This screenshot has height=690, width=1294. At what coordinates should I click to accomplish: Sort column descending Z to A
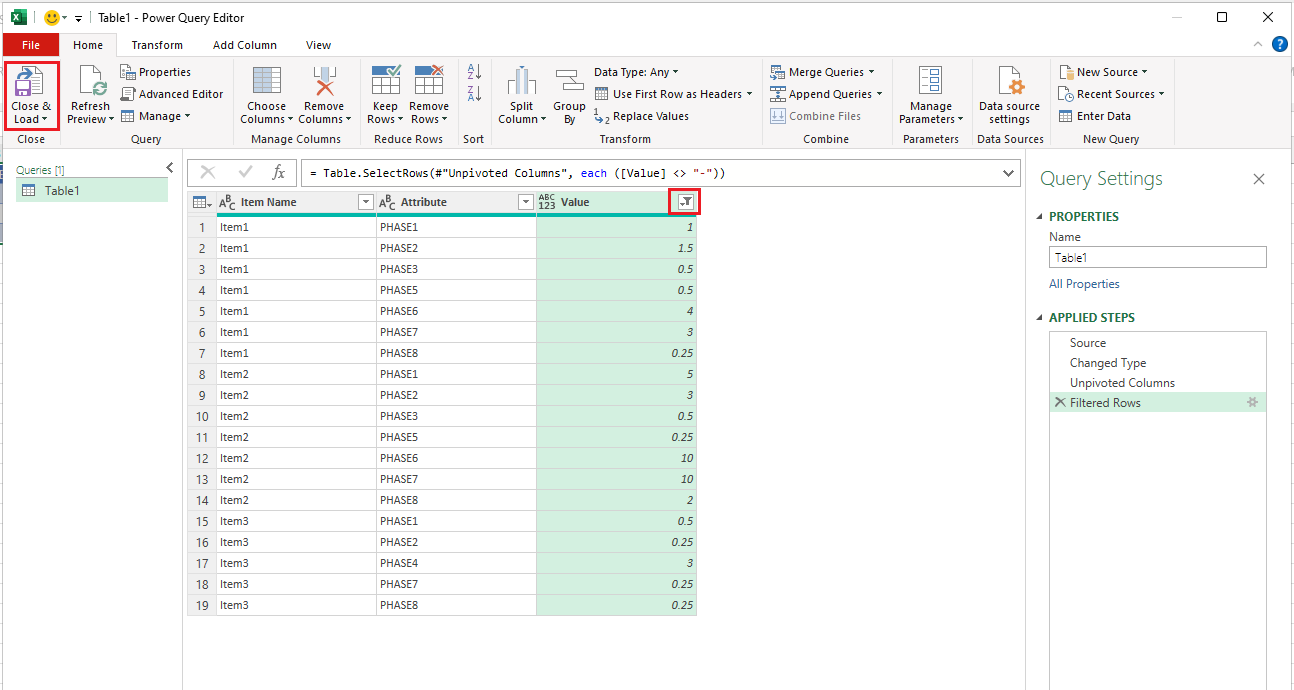(x=474, y=94)
